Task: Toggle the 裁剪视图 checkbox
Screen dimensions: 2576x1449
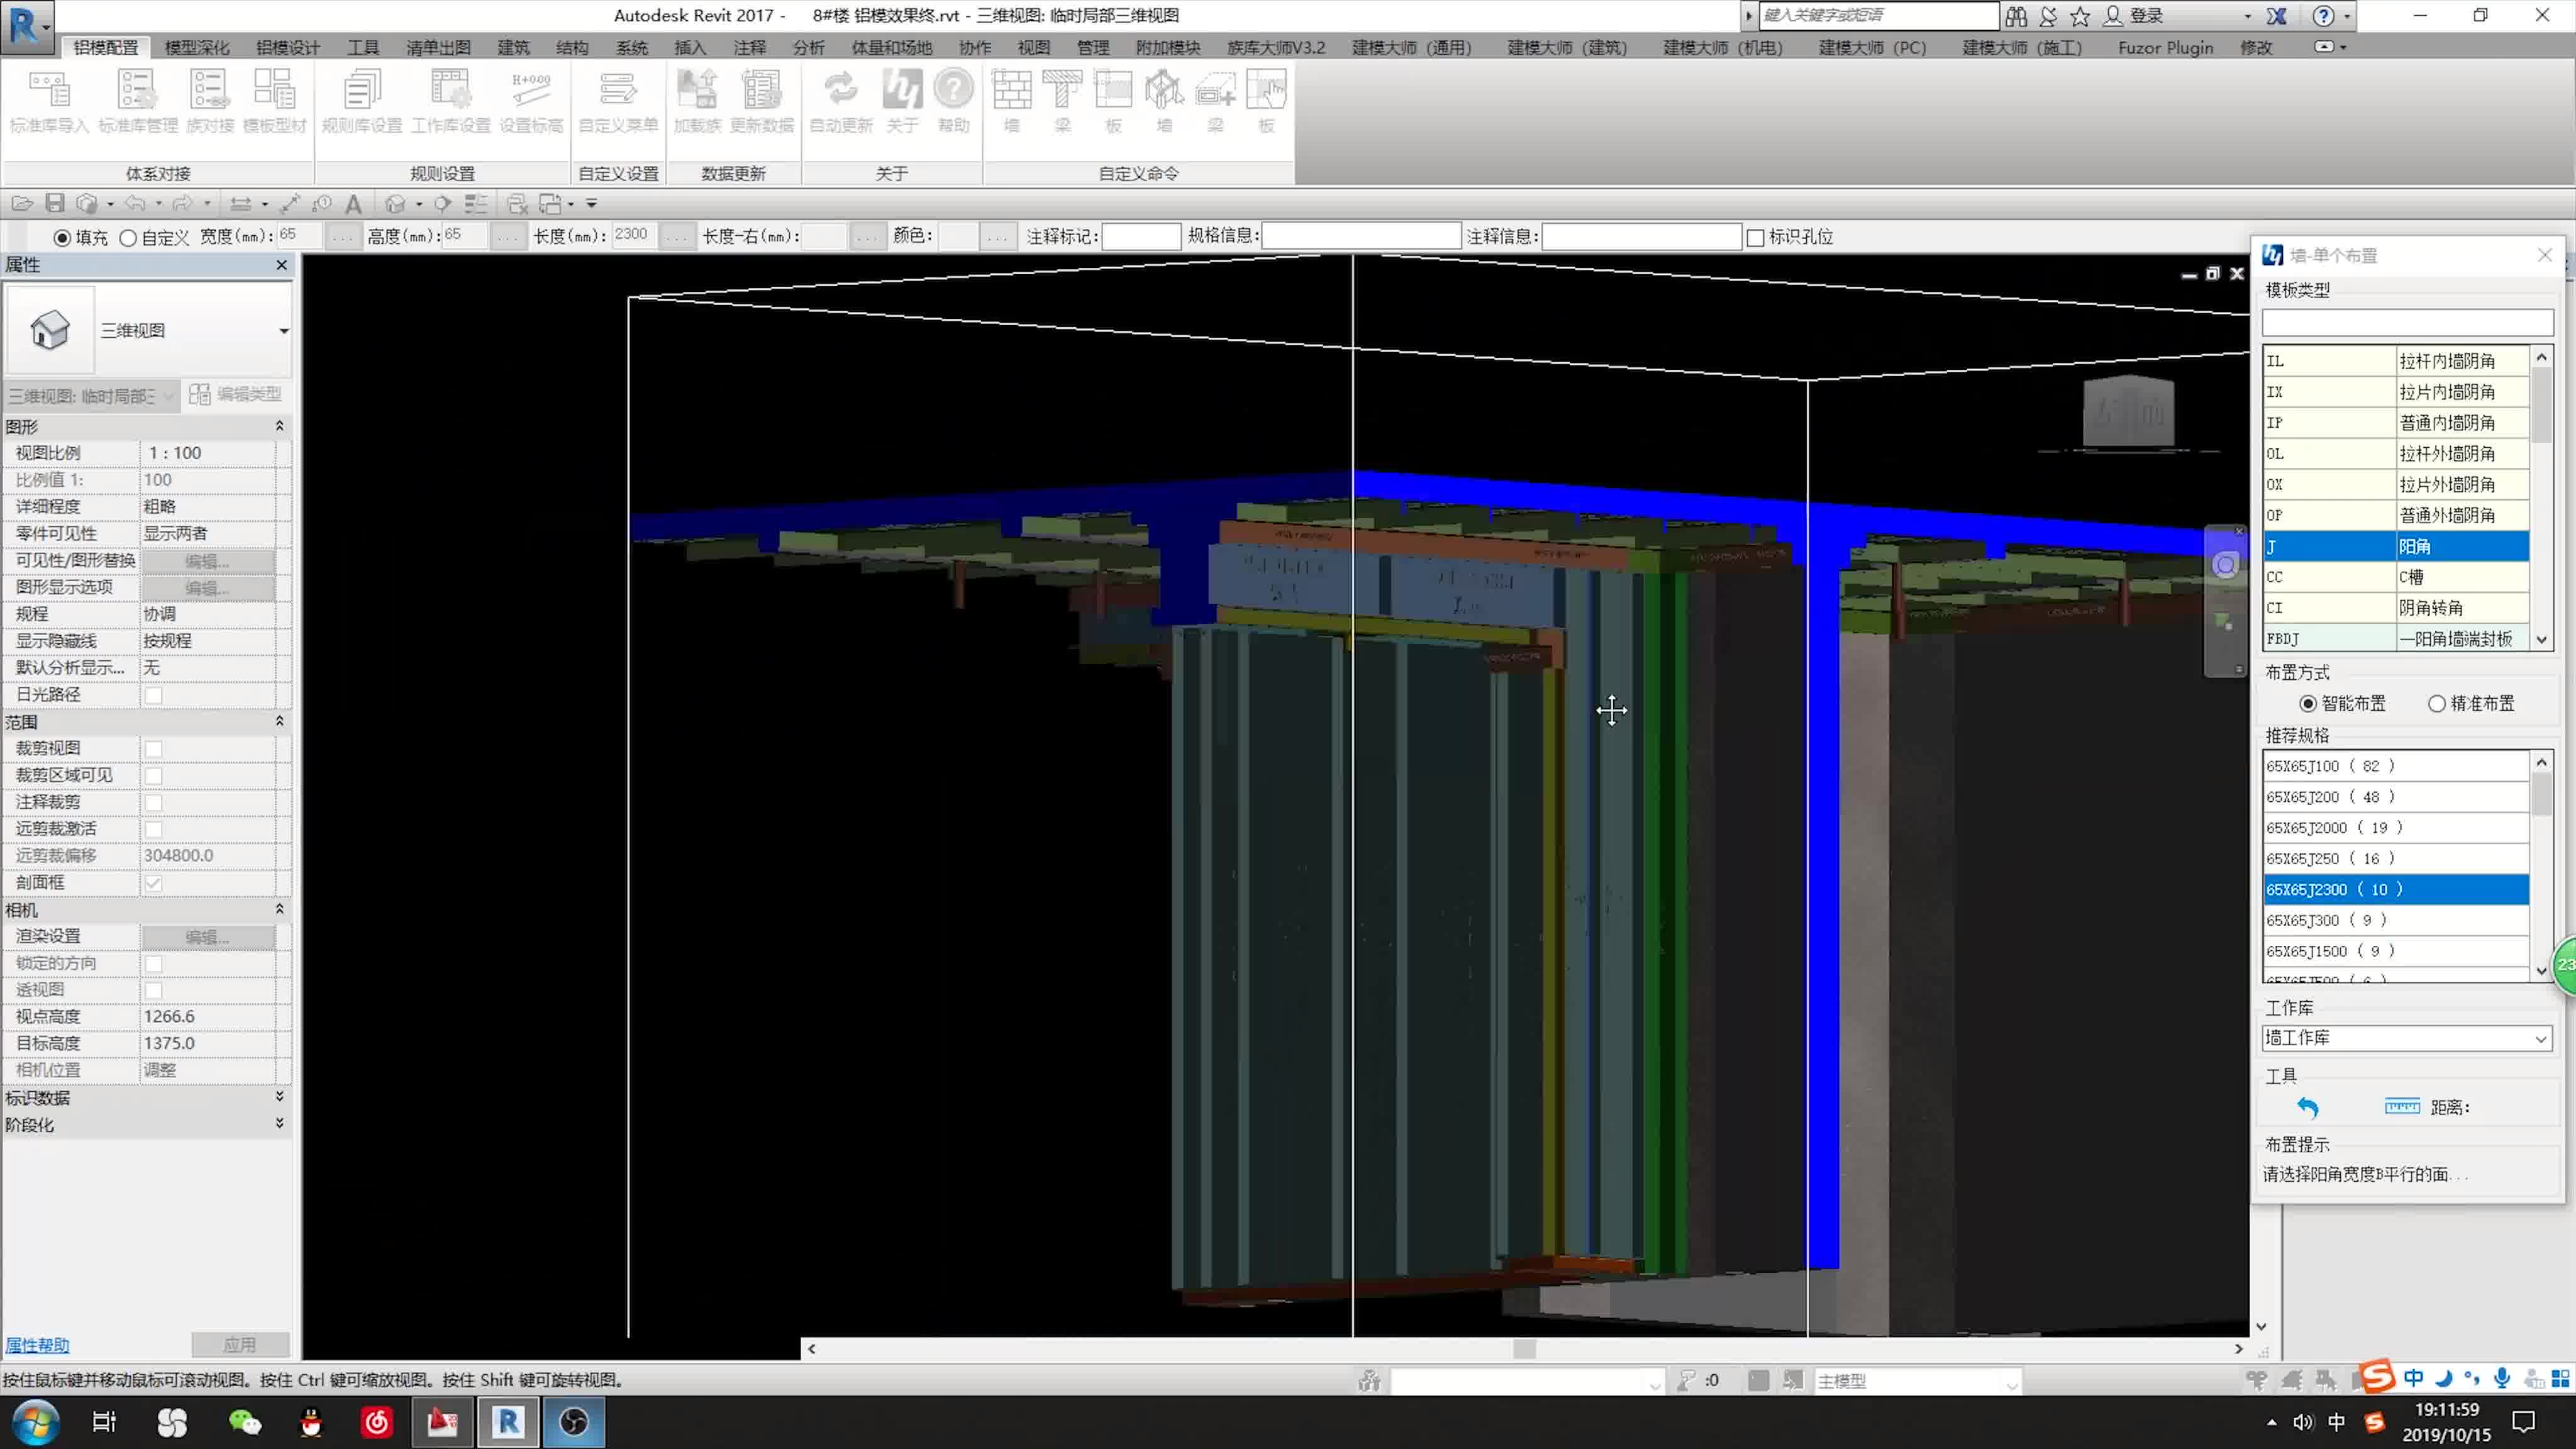Action: 153,749
